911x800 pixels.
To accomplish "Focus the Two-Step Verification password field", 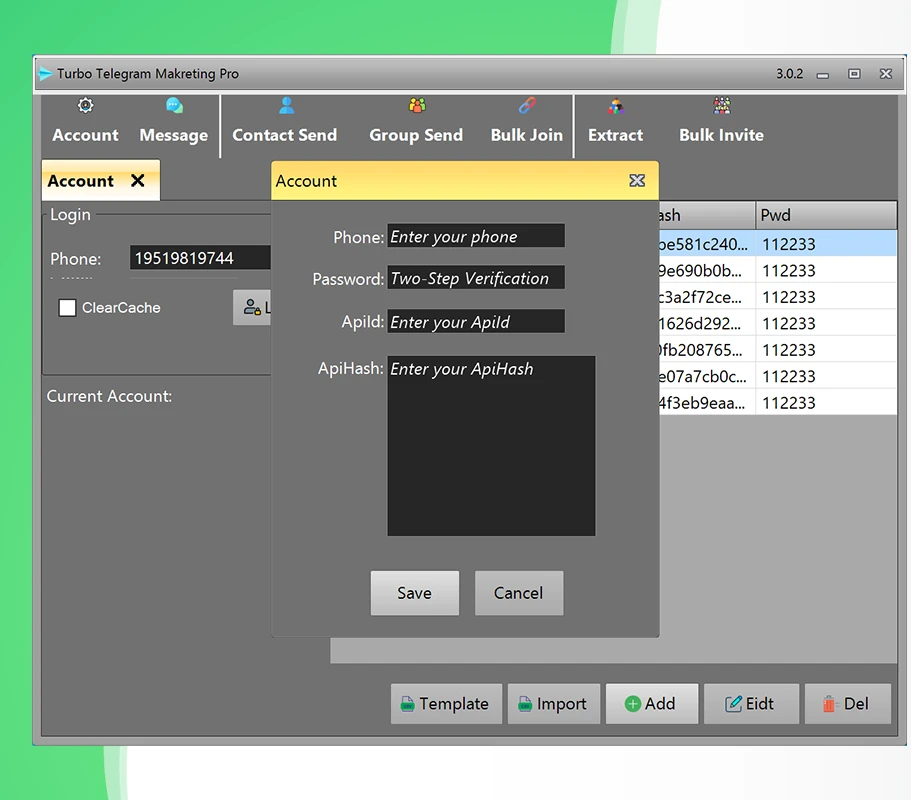I will (x=476, y=278).
